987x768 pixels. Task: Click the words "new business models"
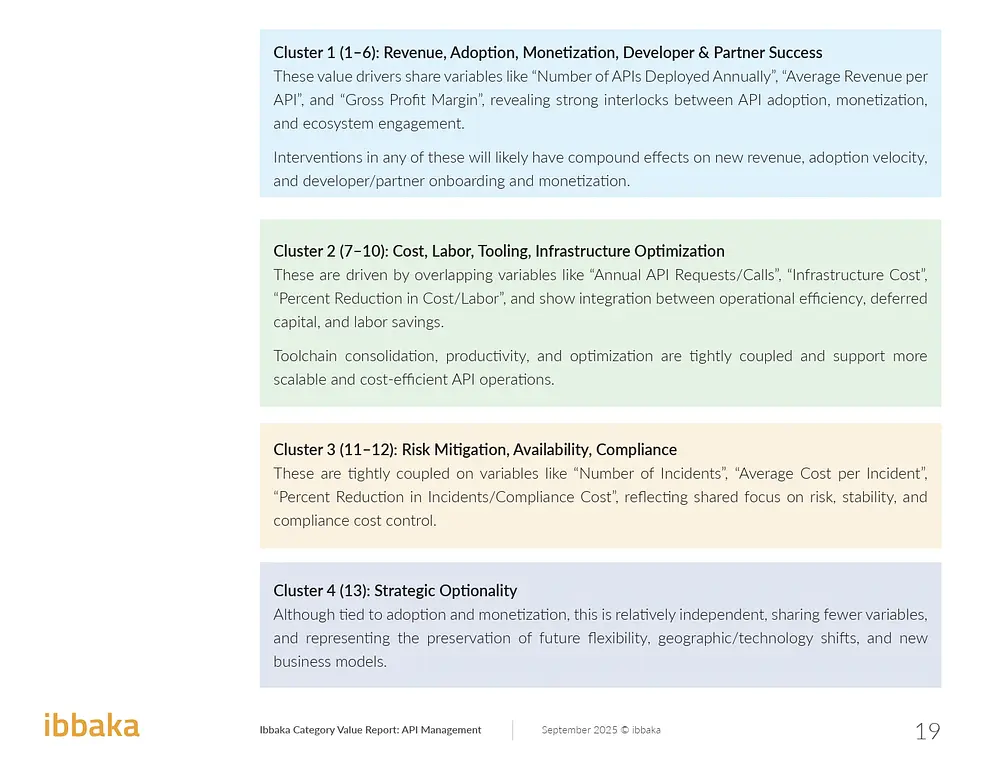coord(330,662)
